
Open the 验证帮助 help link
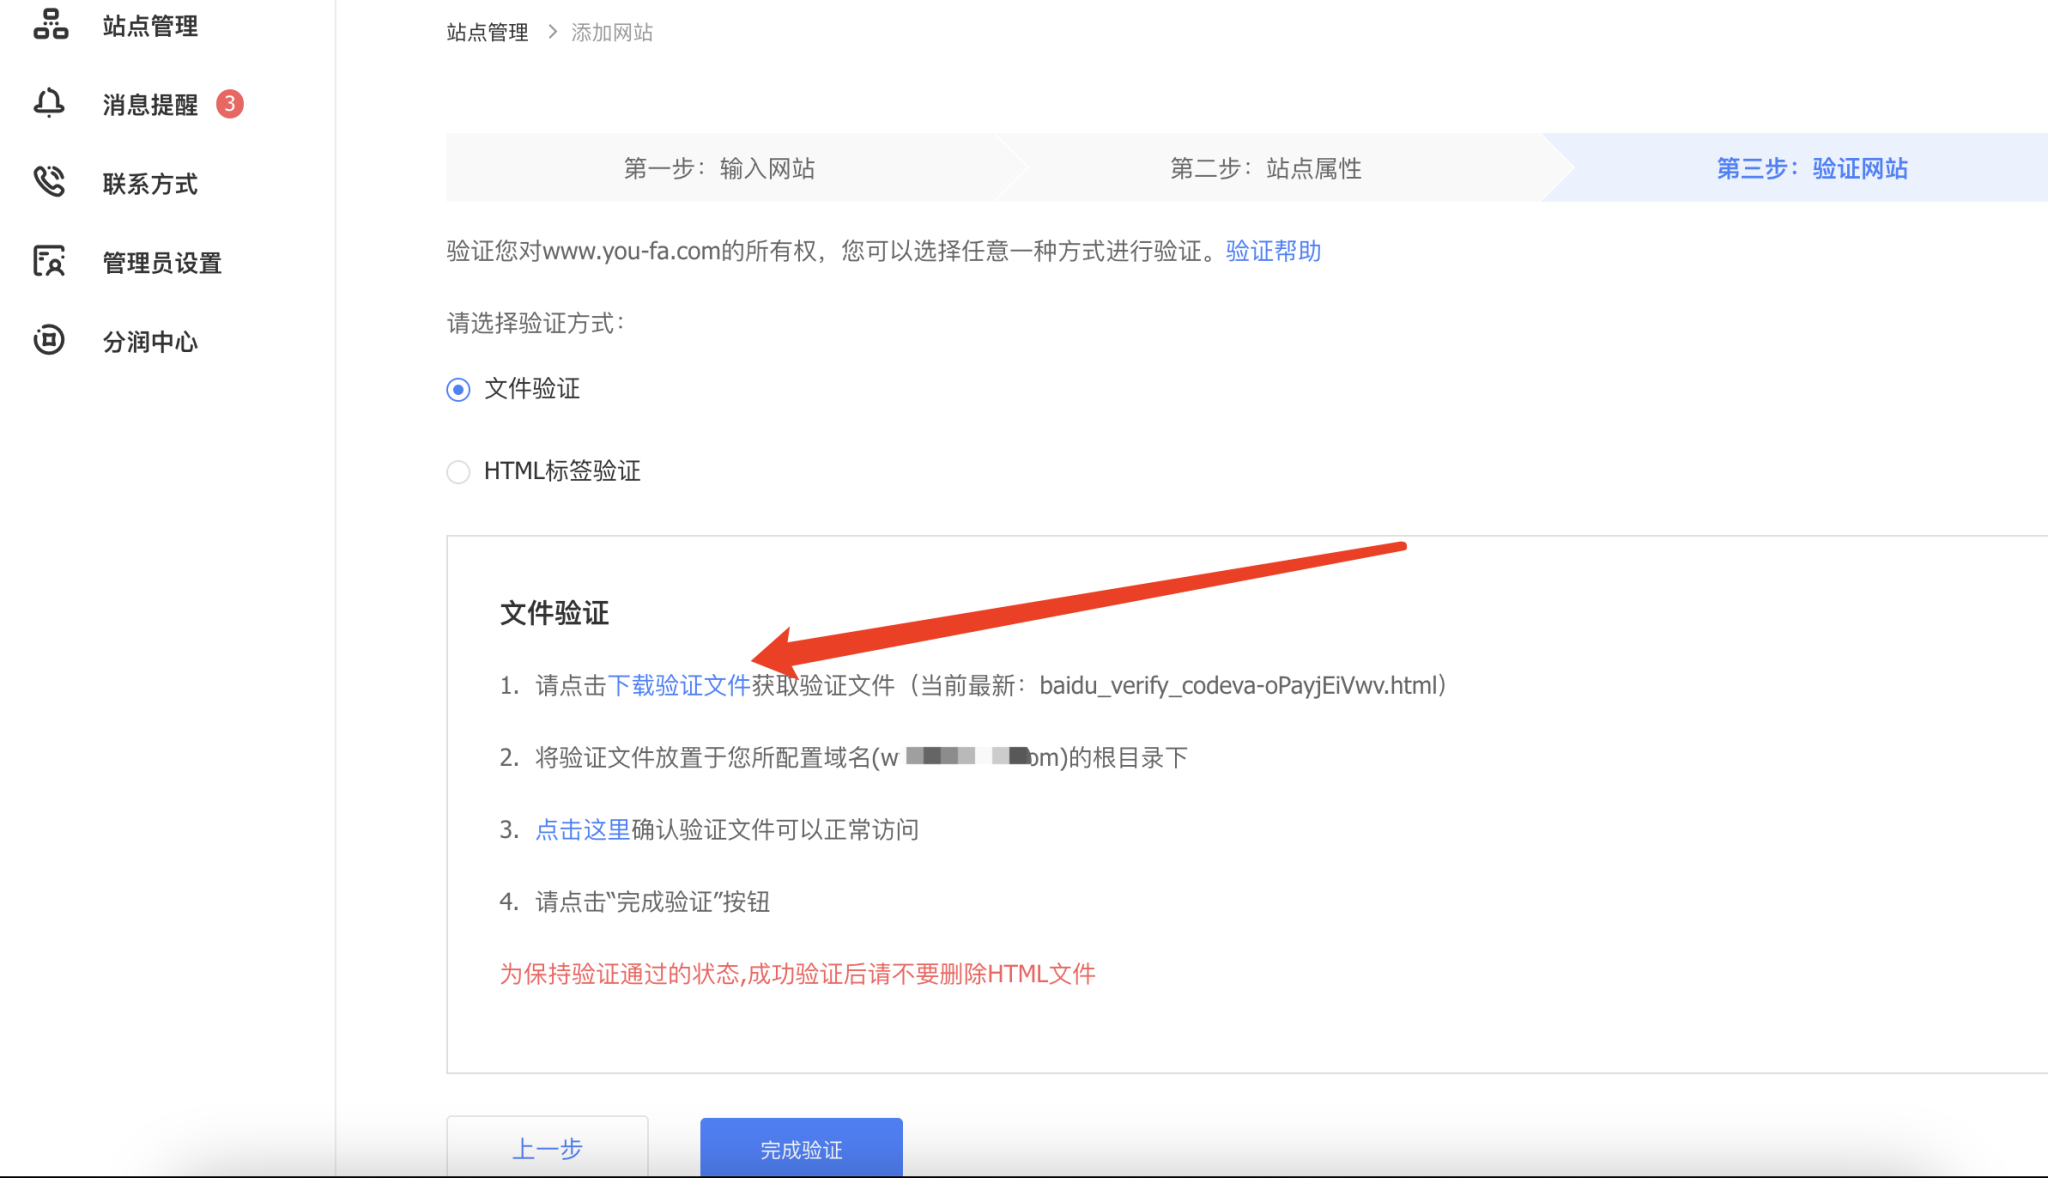tap(1273, 251)
